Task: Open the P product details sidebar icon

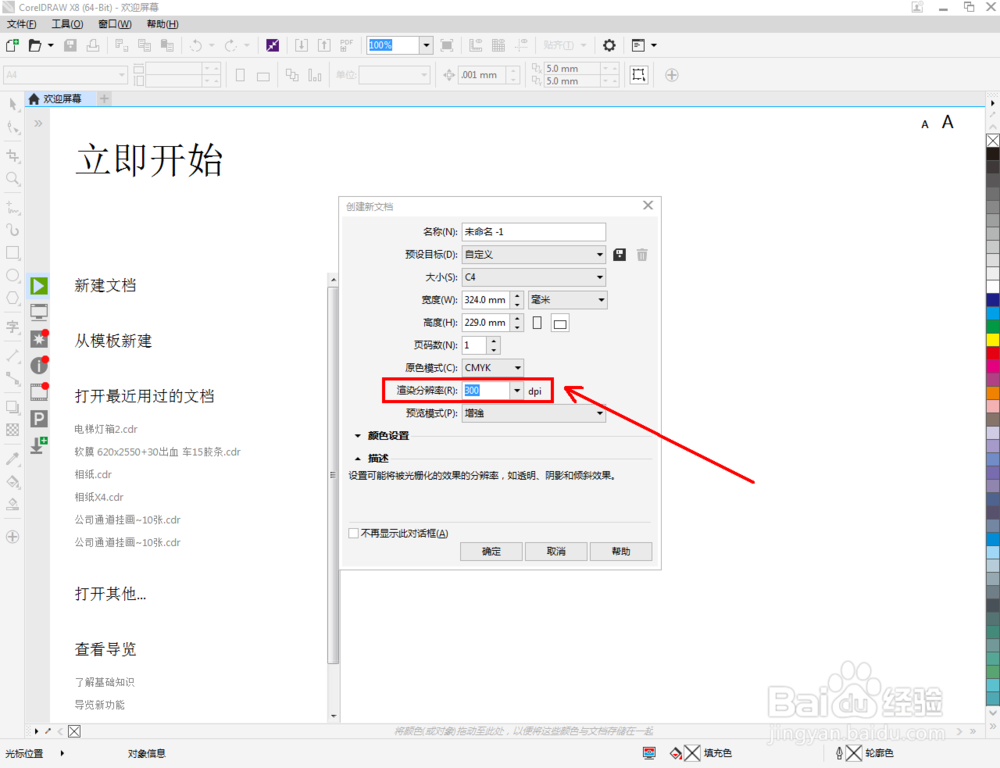Action: pyautogui.click(x=39, y=418)
